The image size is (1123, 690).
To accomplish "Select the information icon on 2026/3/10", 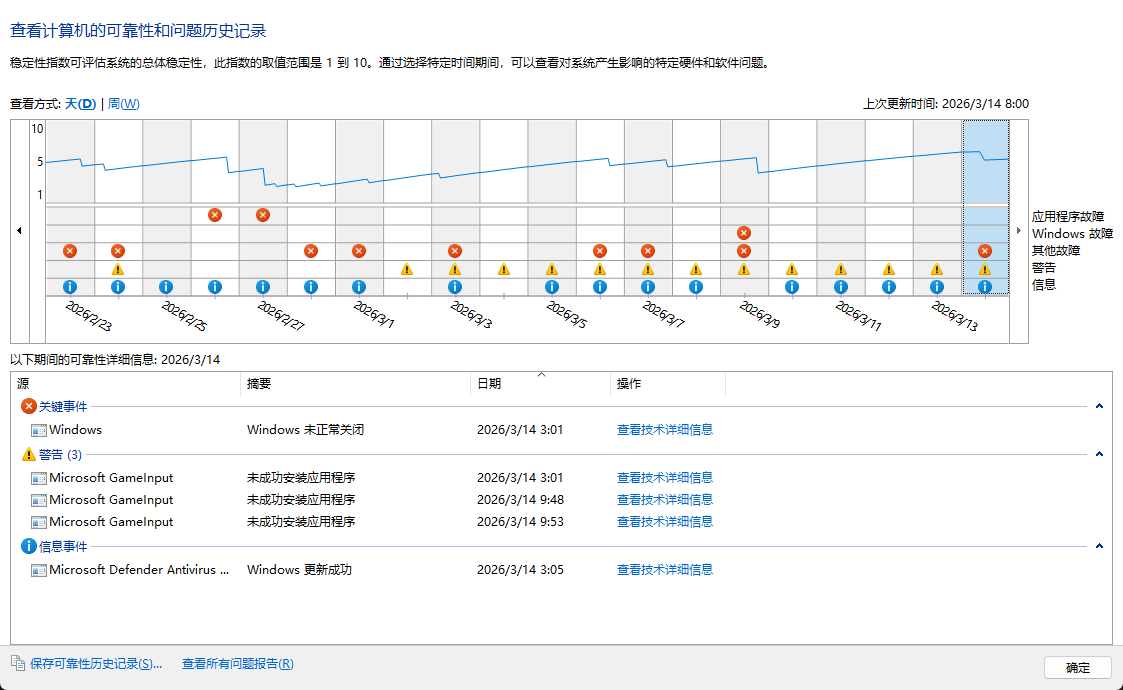I will (792, 287).
